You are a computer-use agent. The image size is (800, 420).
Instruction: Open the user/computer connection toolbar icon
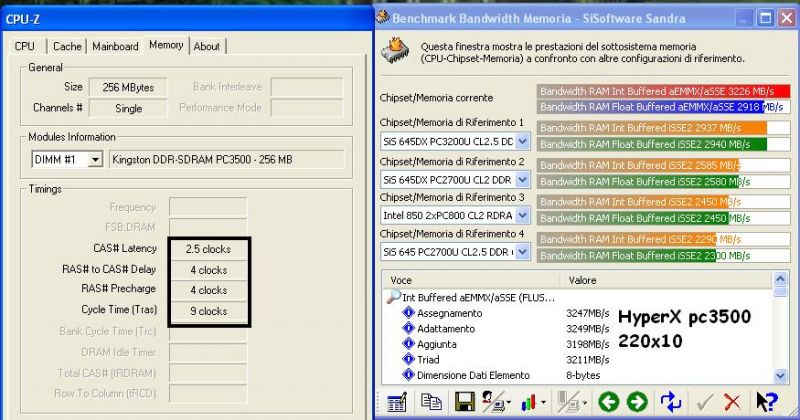point(492,402)
